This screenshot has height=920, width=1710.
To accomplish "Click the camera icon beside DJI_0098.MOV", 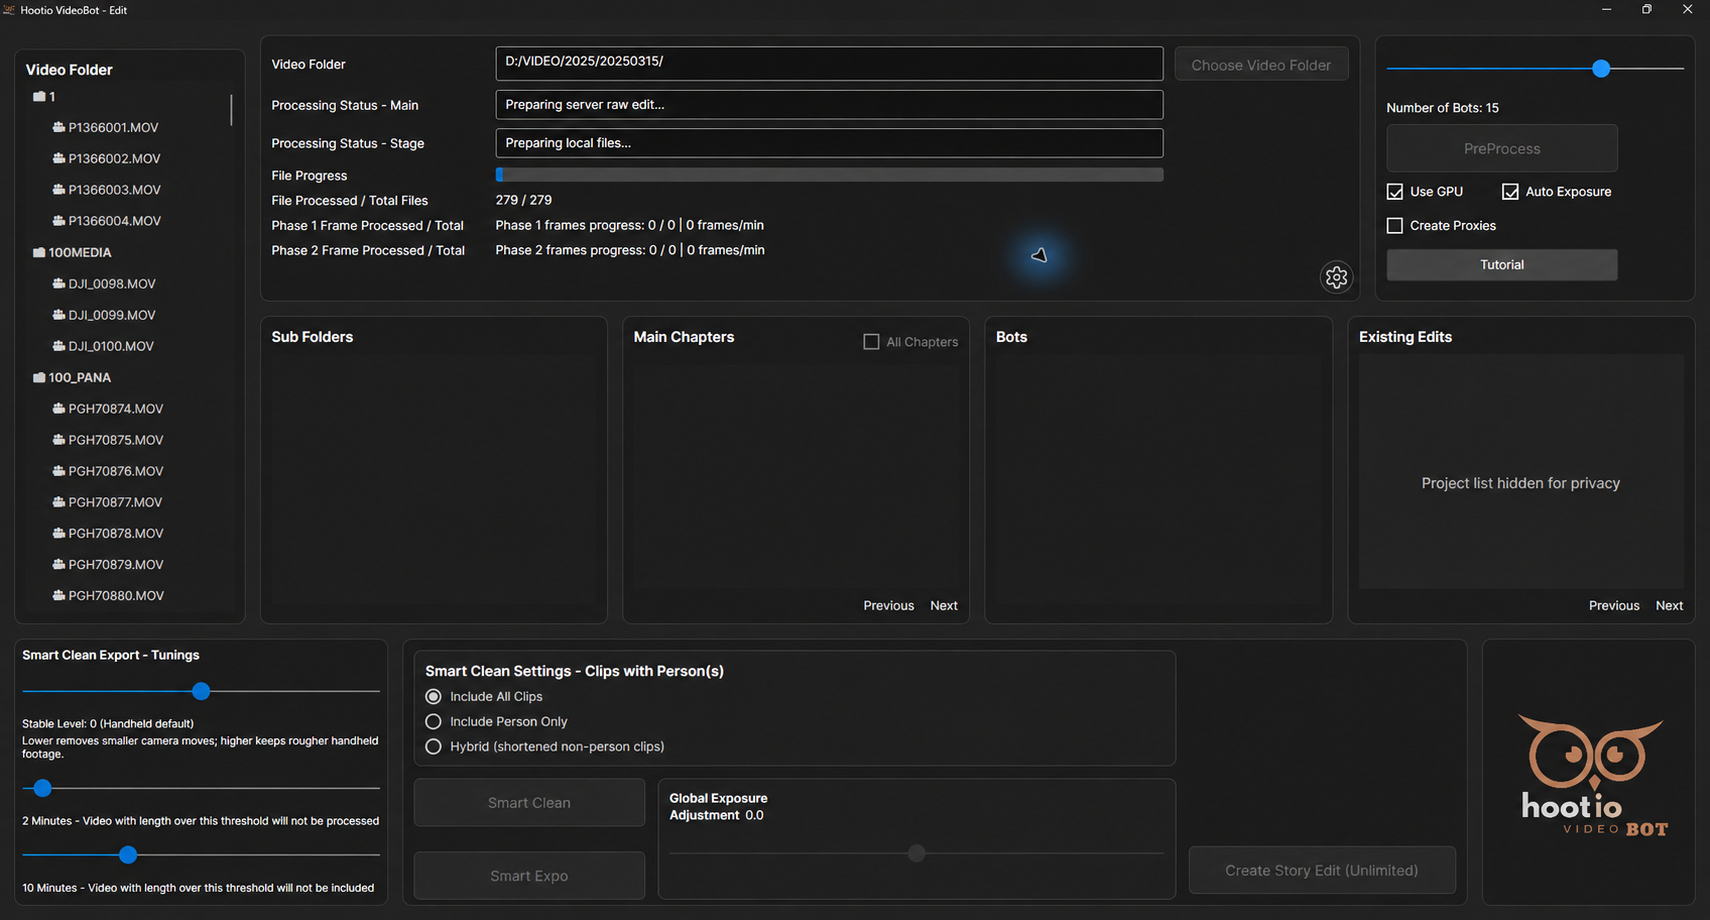I will coord(59,284).
